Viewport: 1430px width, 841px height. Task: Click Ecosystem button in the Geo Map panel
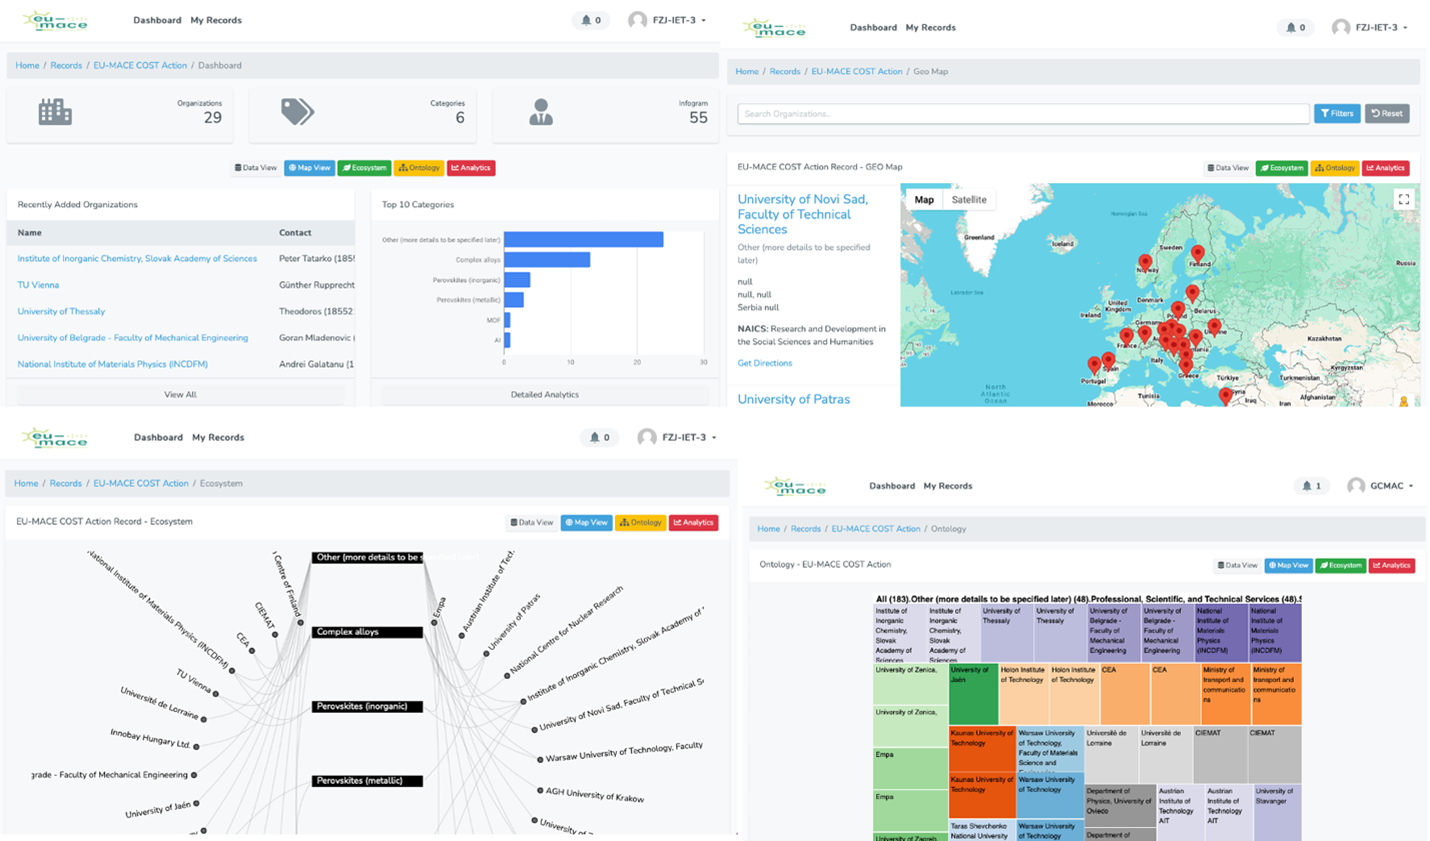[x=1282, y=168]
